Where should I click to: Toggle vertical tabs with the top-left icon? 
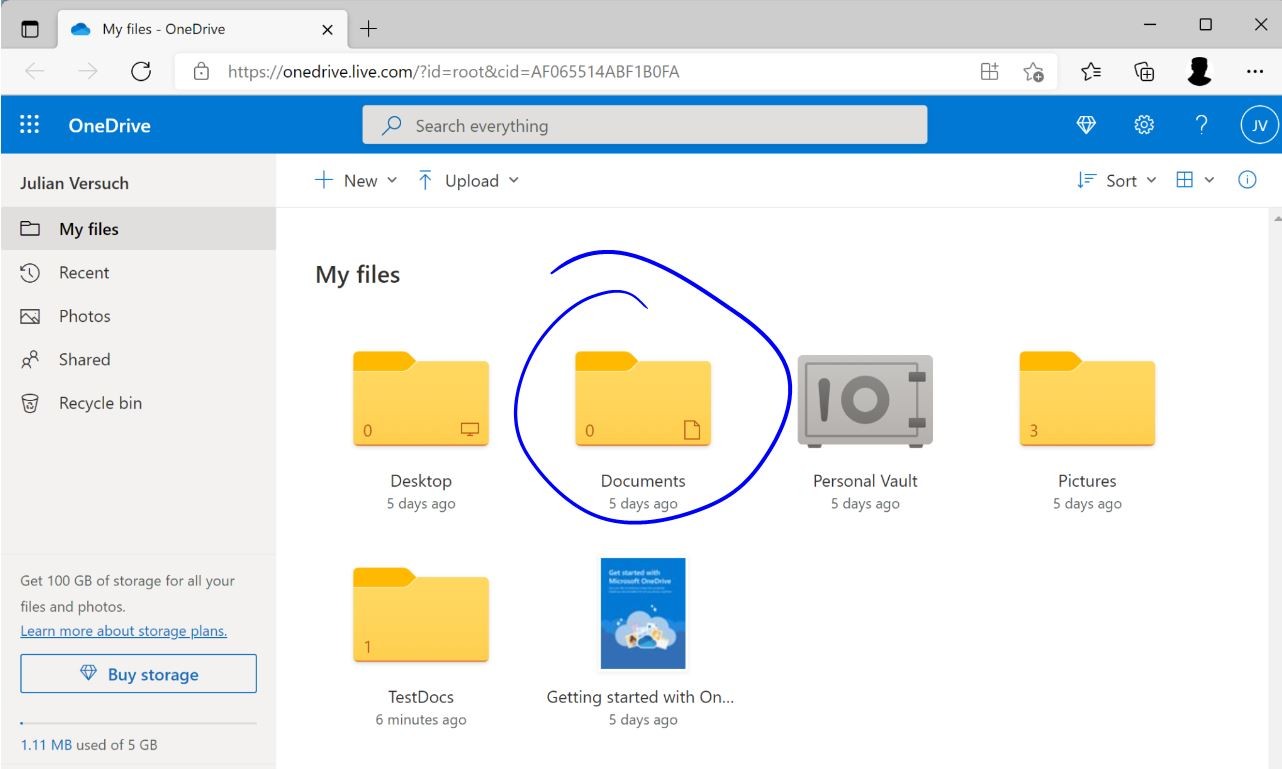click(x=30, y=29)
